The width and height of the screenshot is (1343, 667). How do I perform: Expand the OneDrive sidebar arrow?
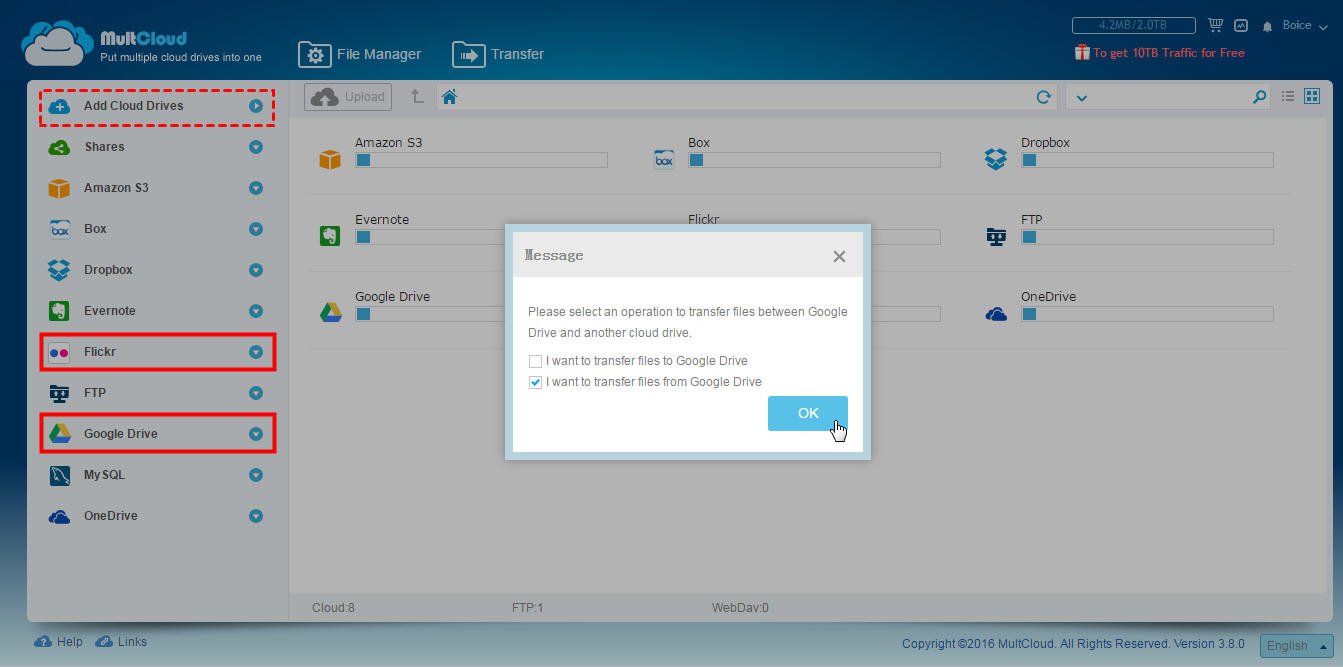coord(256,516)
